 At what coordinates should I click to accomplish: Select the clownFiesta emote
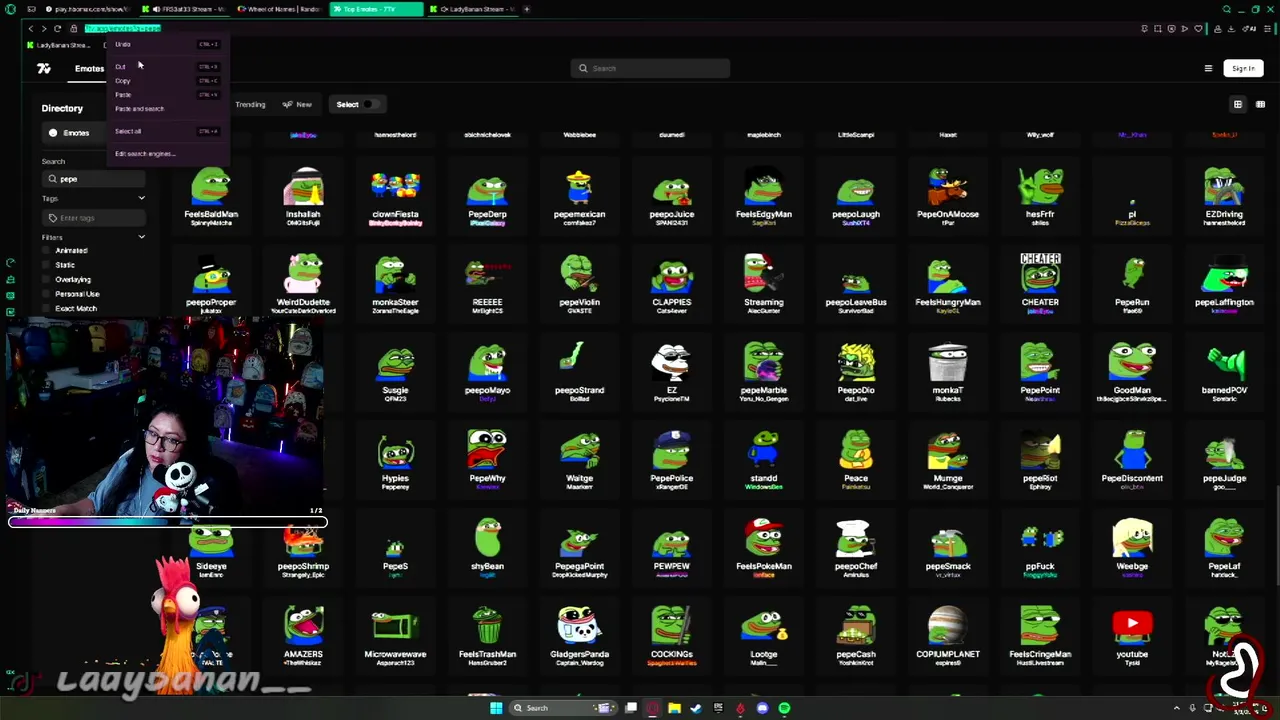coord(395,195)
